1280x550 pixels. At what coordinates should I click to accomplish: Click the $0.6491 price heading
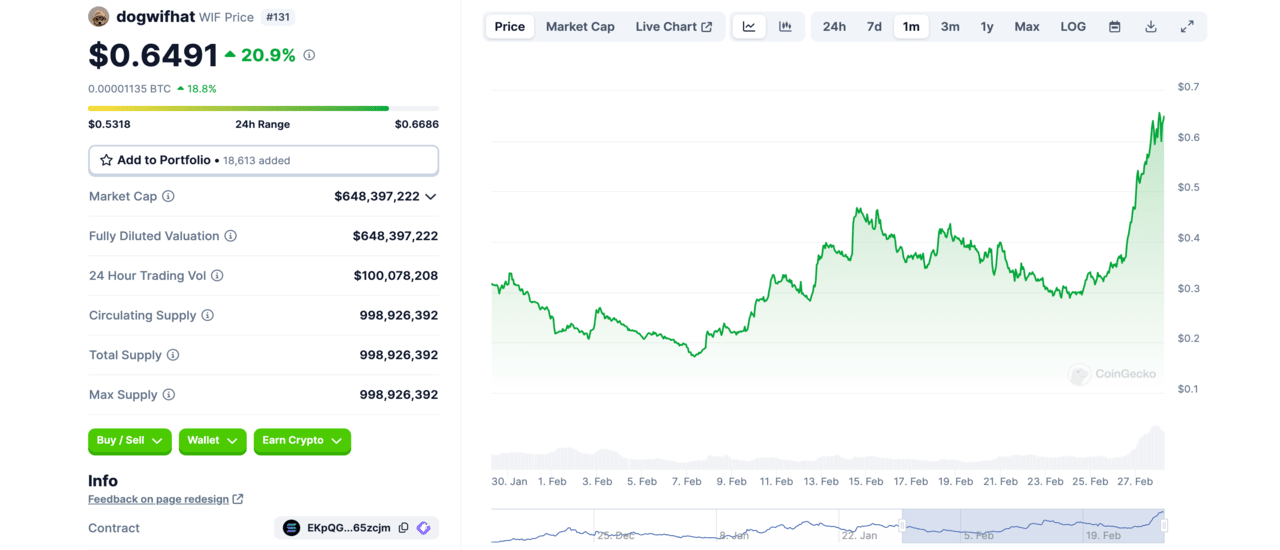tap(153, 55)
